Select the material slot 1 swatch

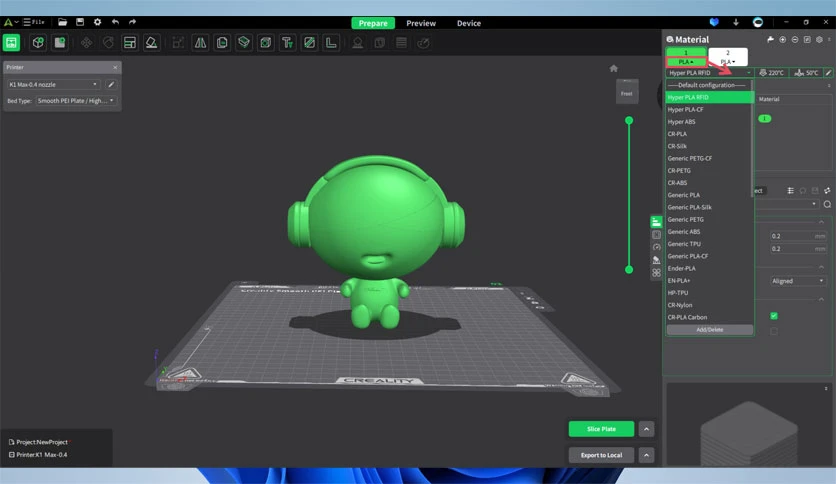click(x=686, y=52)
